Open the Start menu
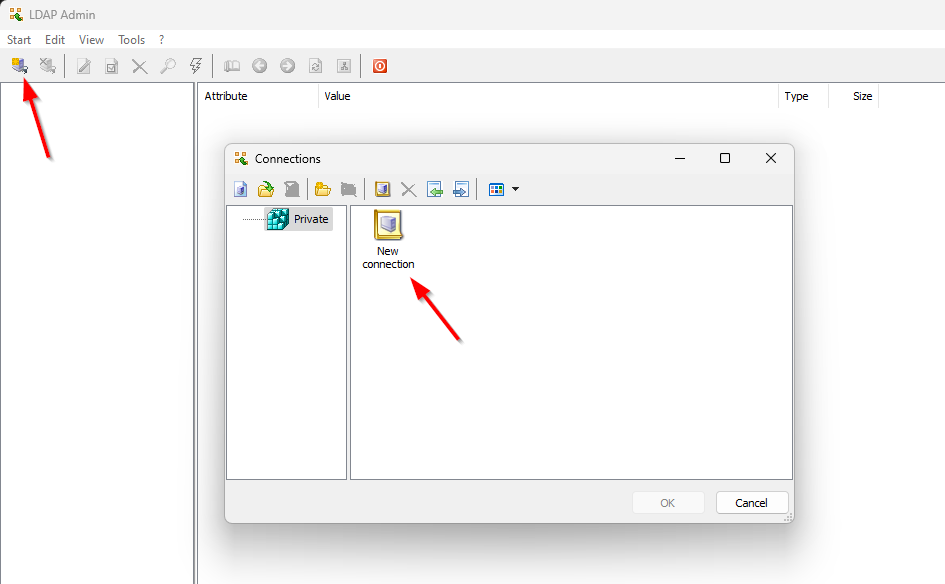The height and width of the screenshot is (584, 945). pyautogui.click(x=19, y=40)
